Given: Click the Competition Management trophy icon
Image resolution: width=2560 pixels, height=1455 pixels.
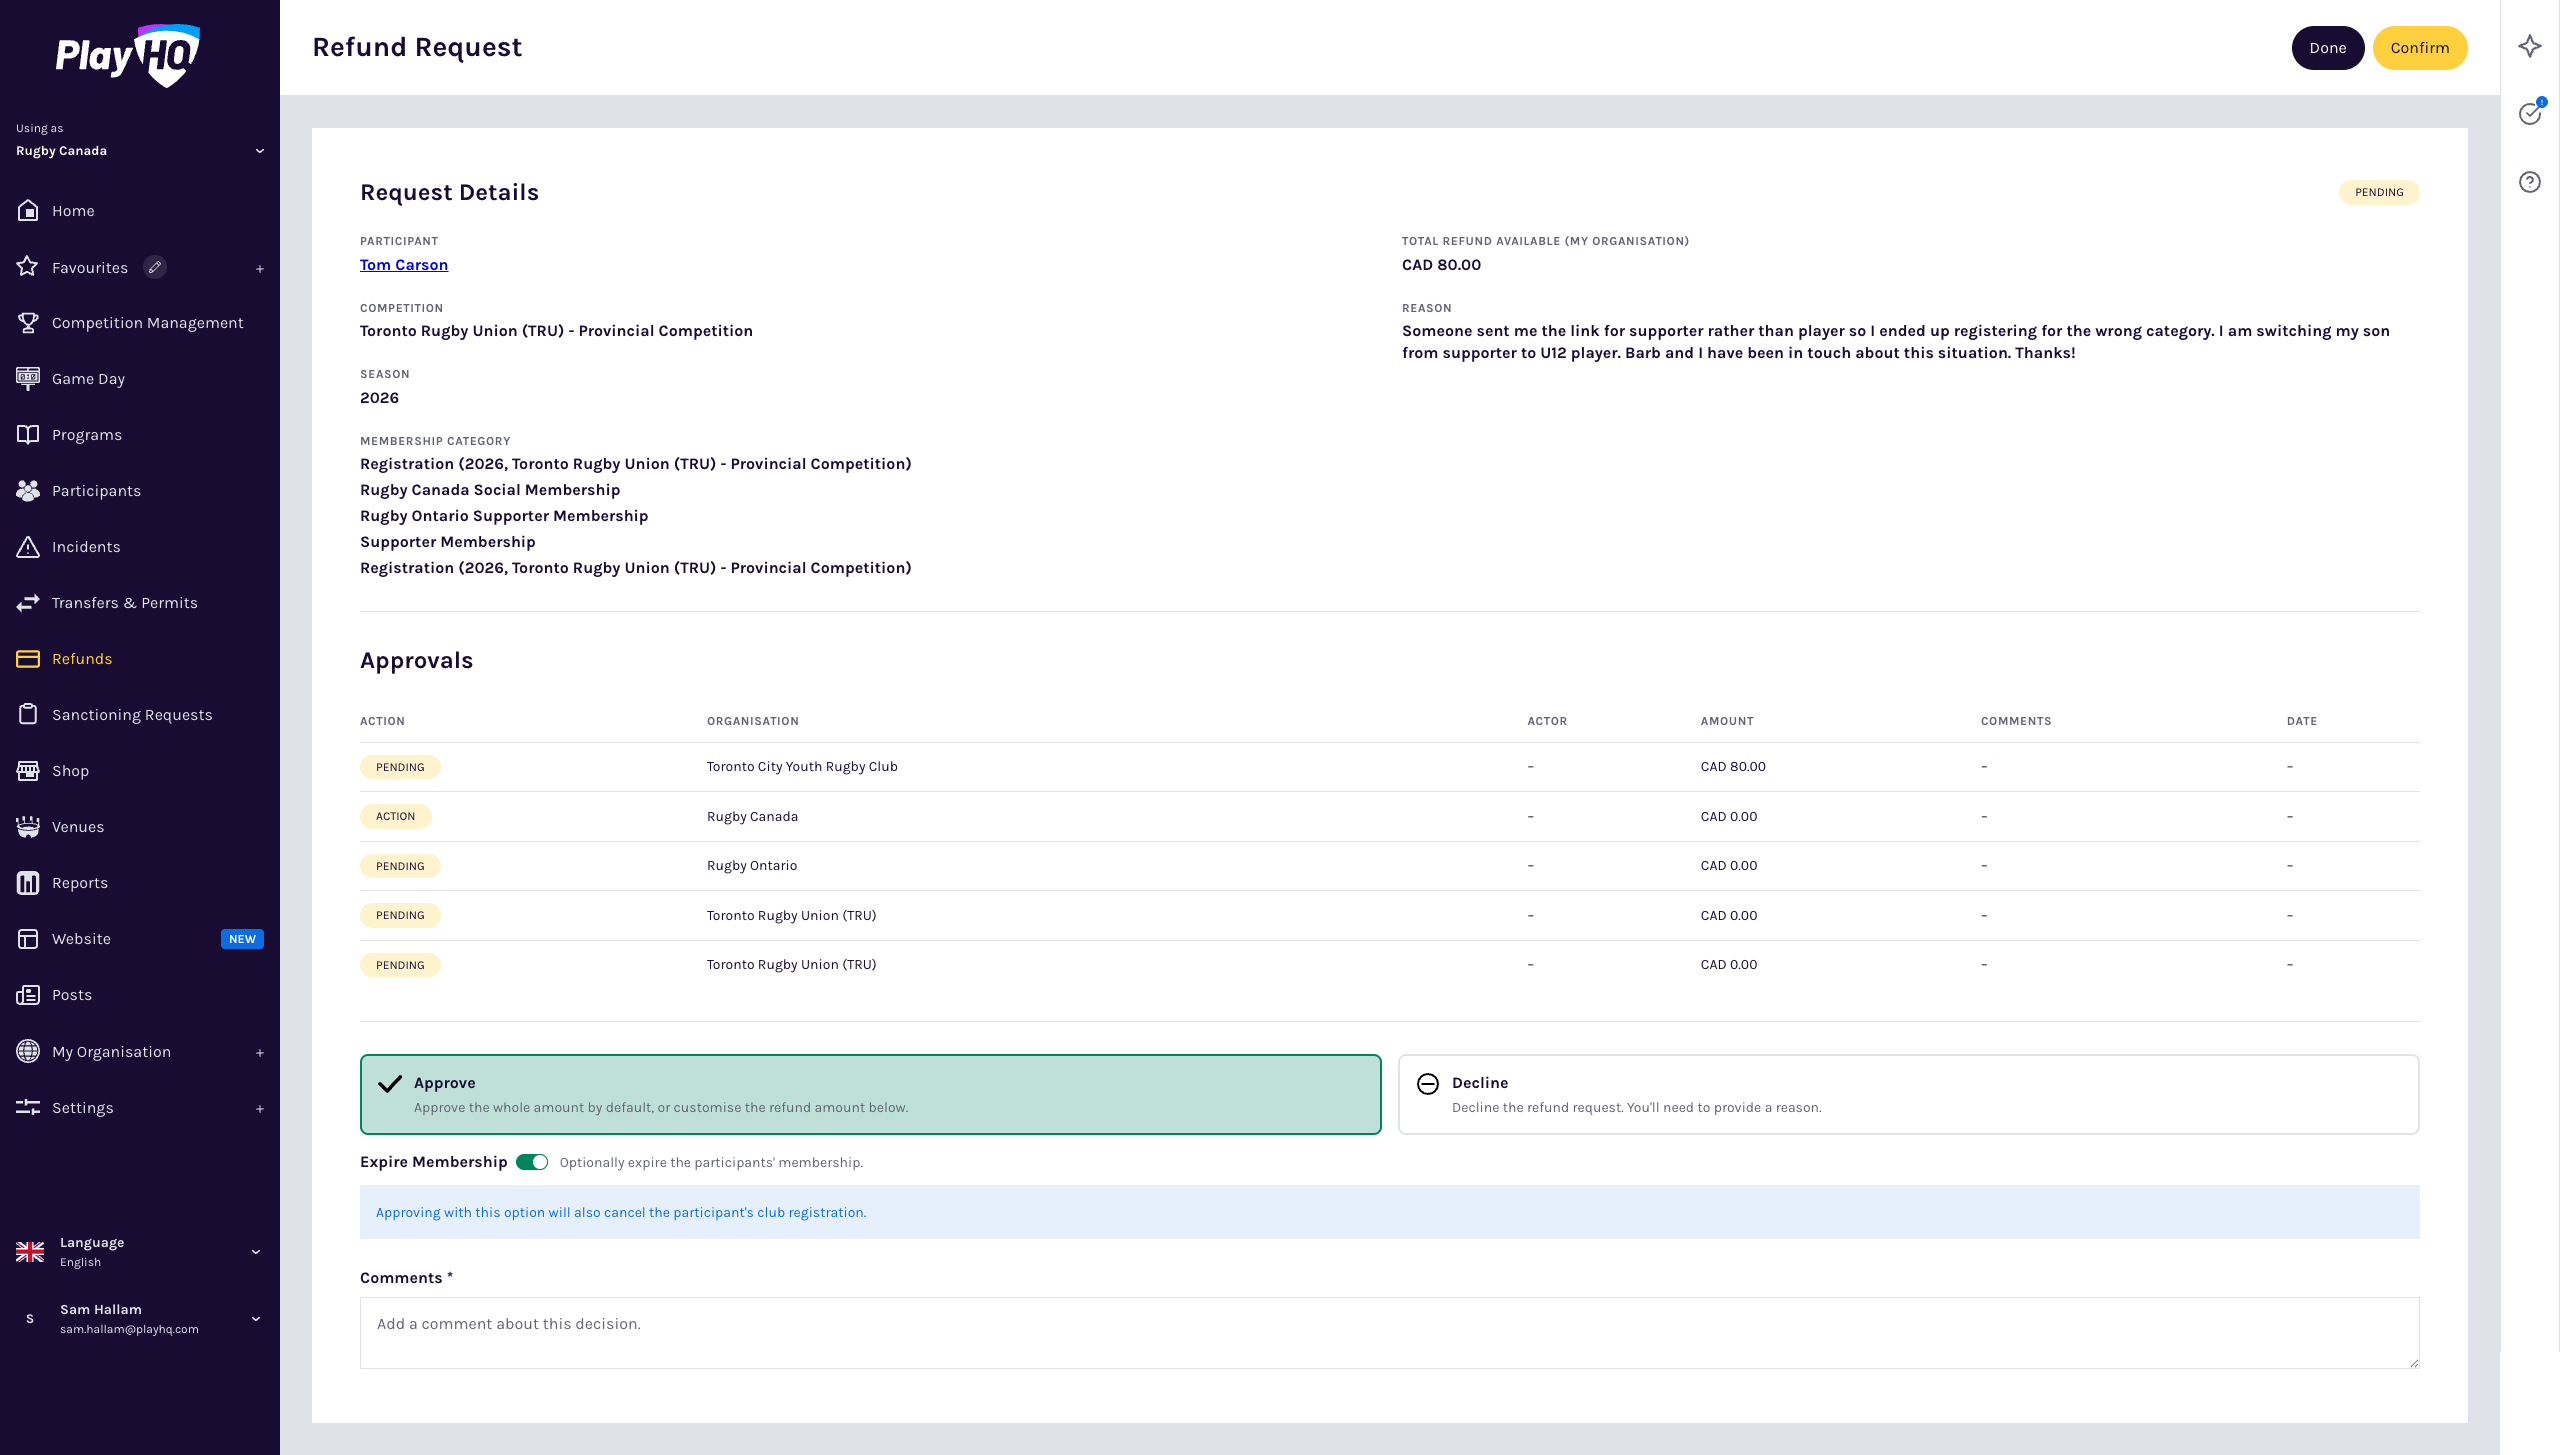Looking at the screenshot, I should (x=28, y=323).
